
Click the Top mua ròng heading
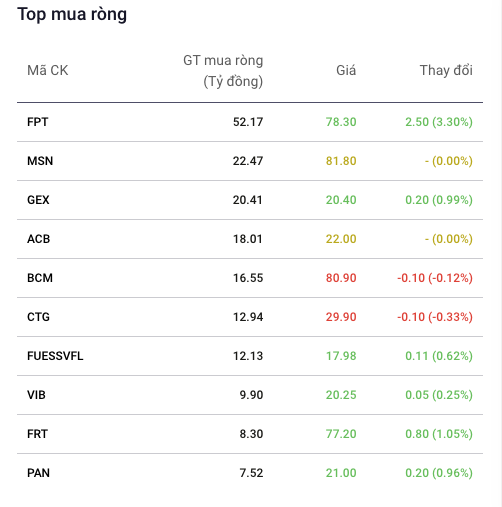[x=72, y=15]
